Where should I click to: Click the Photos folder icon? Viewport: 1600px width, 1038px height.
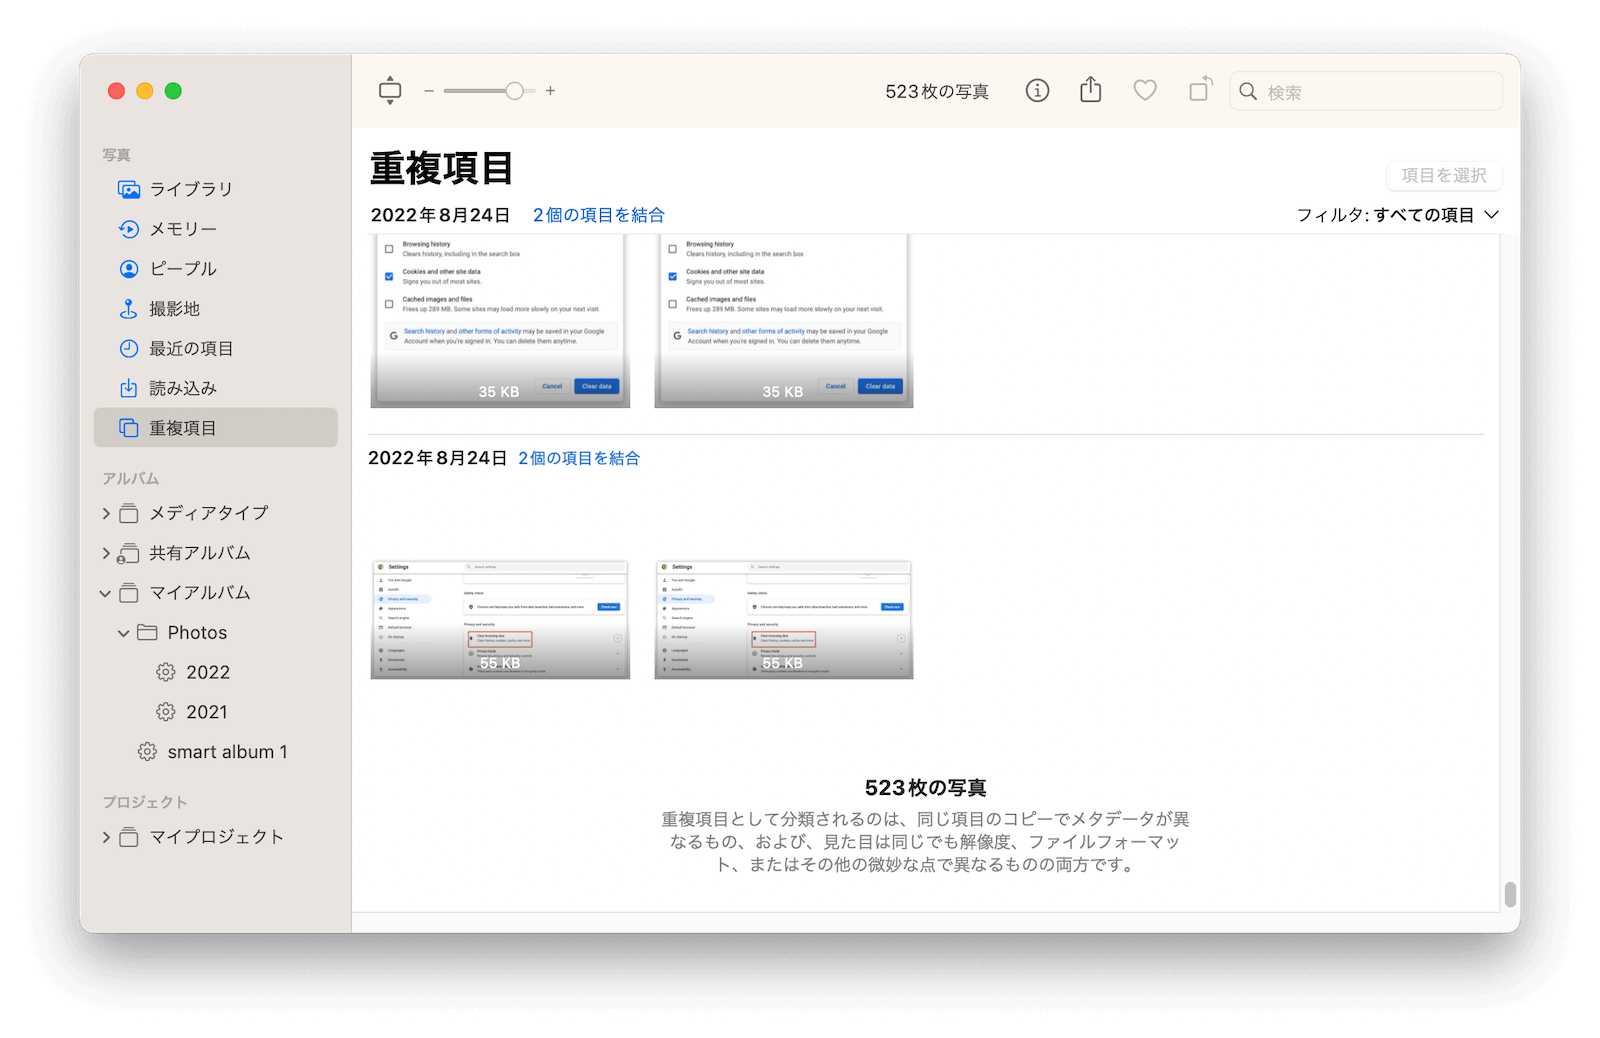(147, 633)
